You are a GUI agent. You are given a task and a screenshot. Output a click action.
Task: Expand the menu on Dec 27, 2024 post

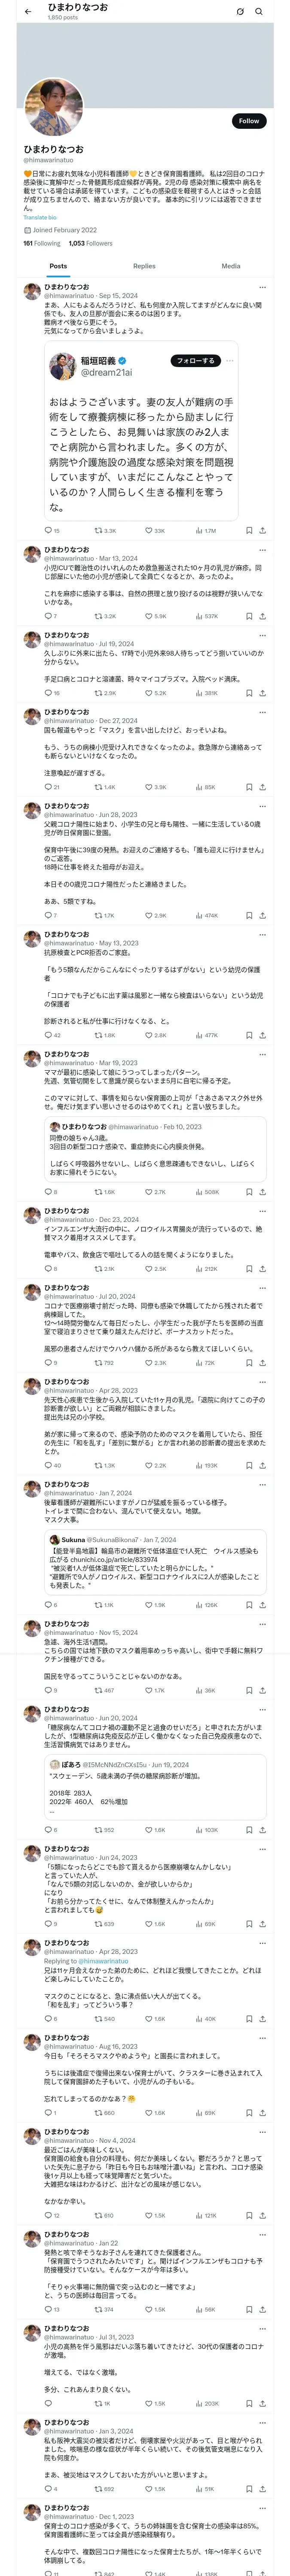point(263,712)
